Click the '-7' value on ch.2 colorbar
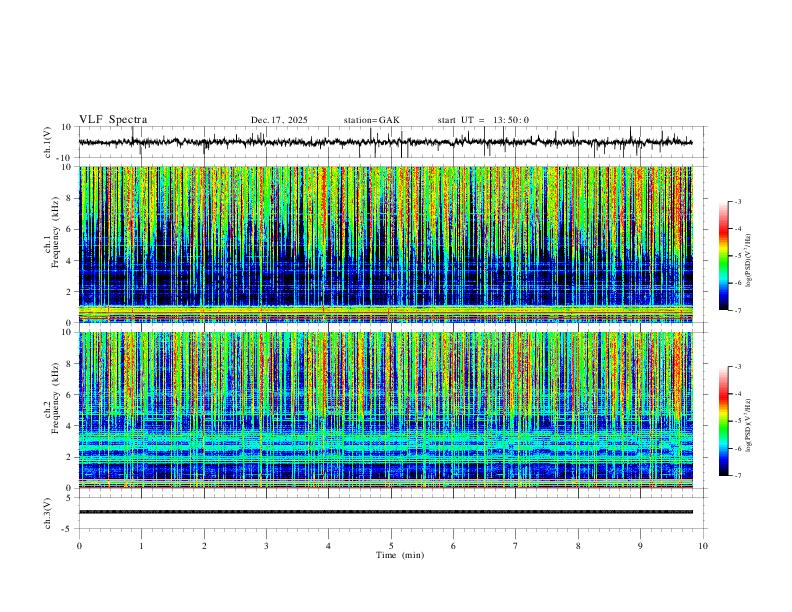 pos(737,475)
